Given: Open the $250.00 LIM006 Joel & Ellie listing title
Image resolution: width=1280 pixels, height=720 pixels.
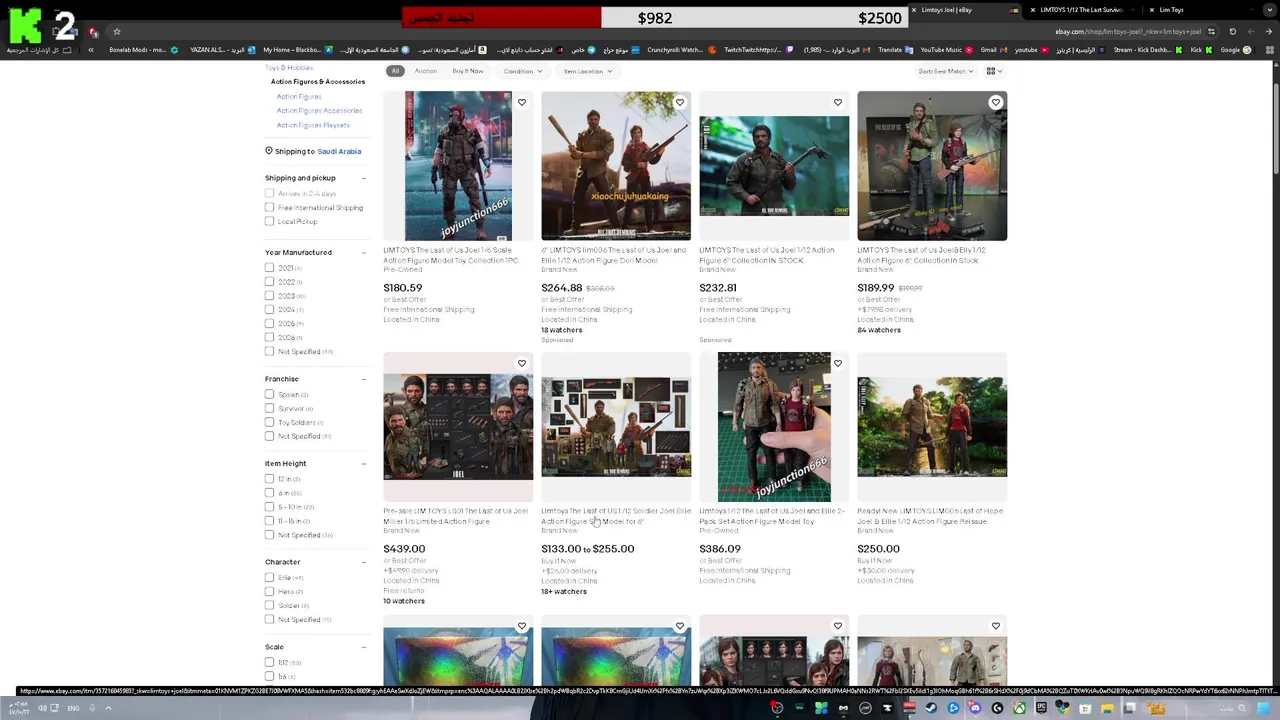Looking at the screenshot, I should (930, 516).
